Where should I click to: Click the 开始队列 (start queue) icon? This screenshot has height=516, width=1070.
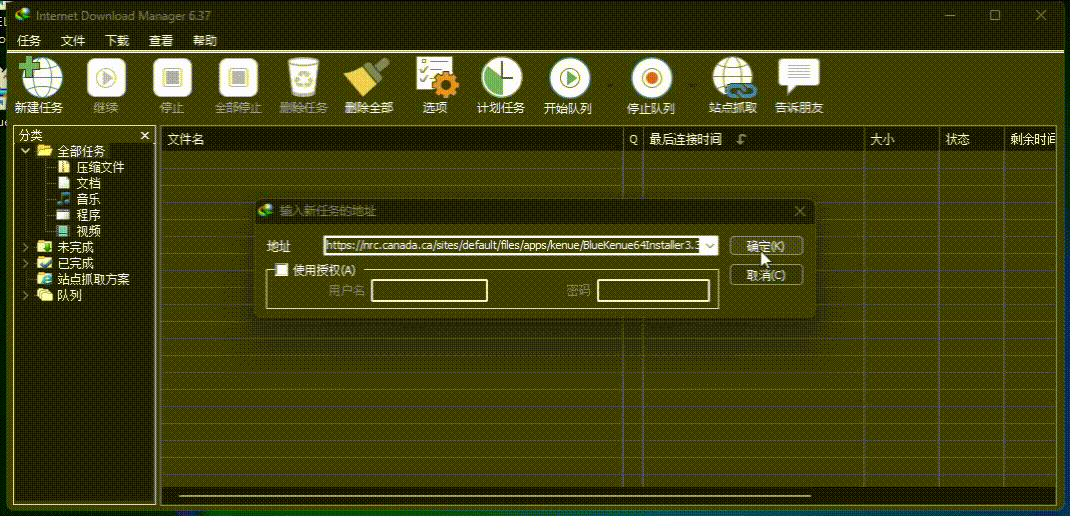pyautogui.click(x=570, y=78)
